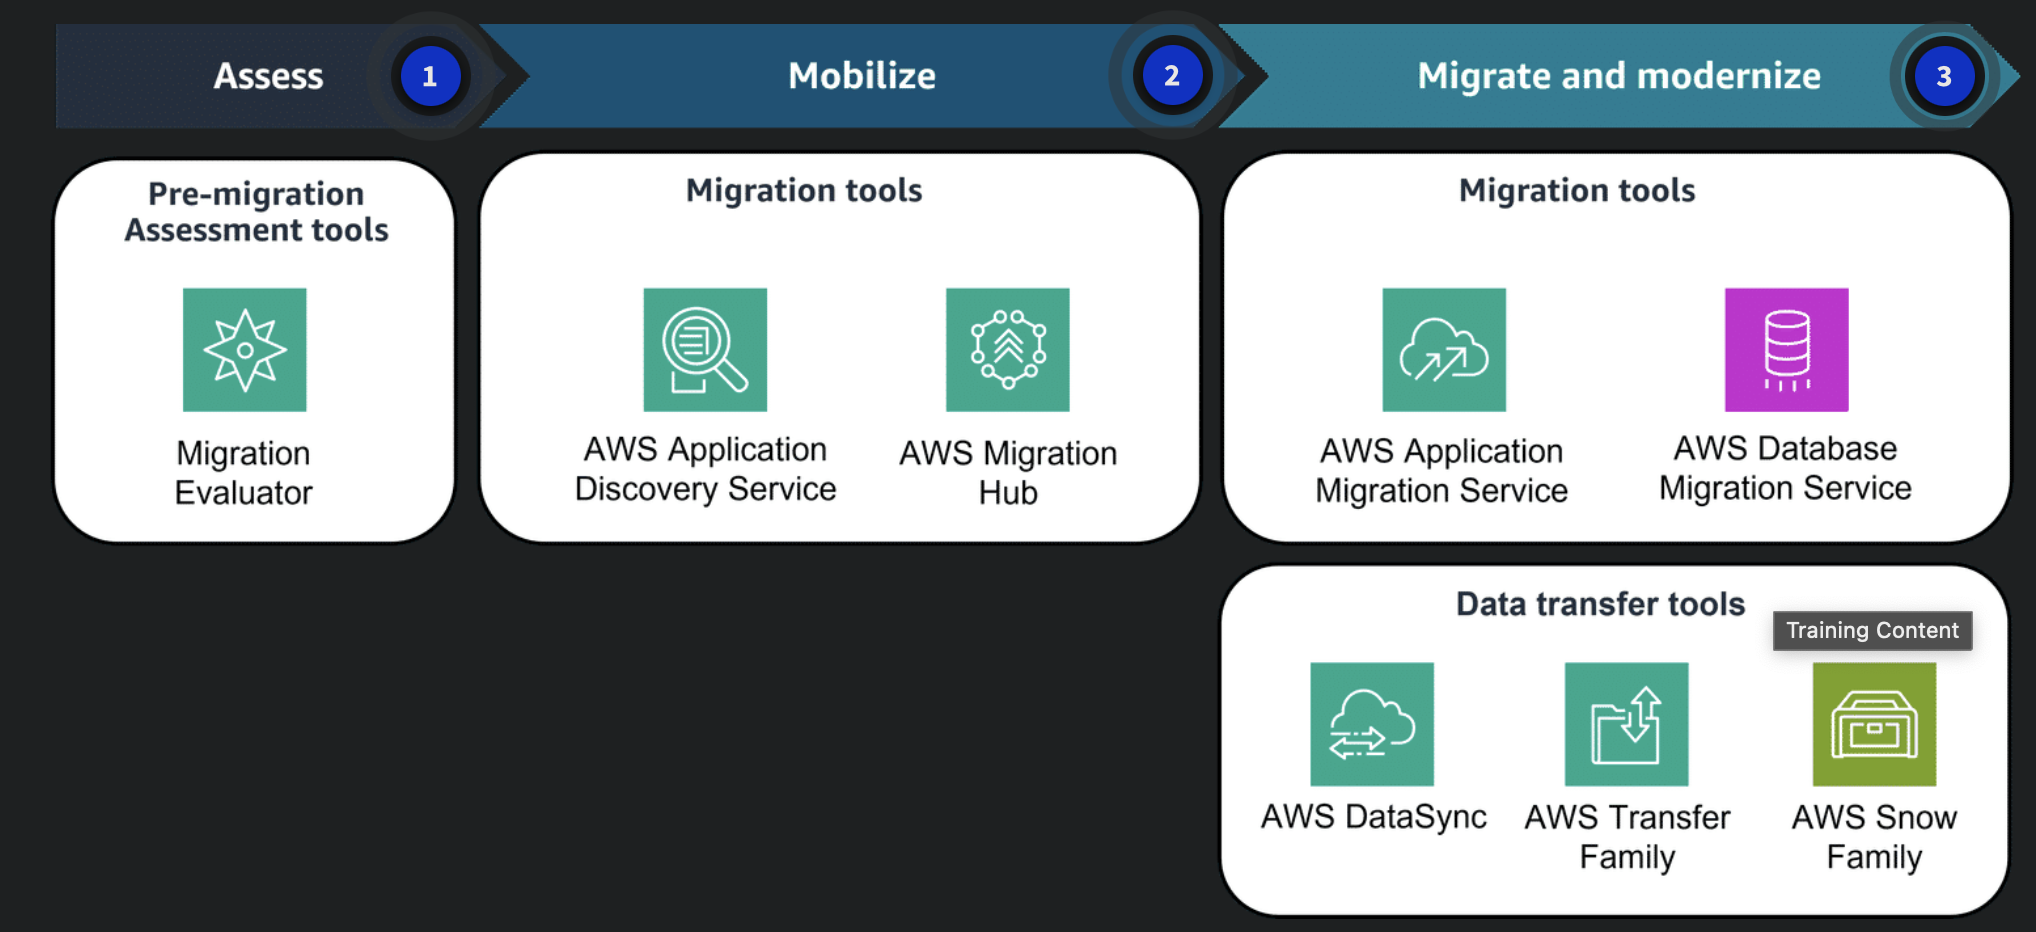Select the purple AWS Database Migration Service icon

pyautogui.click(x=1787, y=350)
